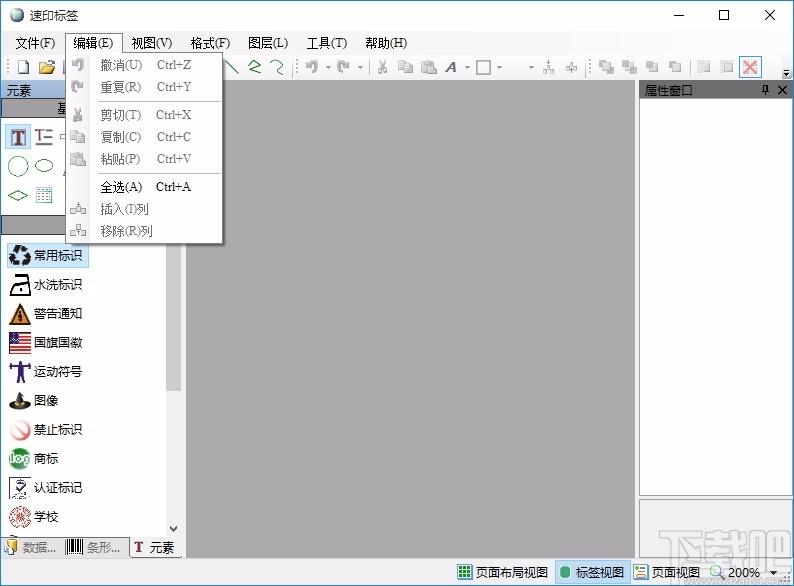Click the insert column toolbar icon
This screenshot has height=586, width=794.
548,67
